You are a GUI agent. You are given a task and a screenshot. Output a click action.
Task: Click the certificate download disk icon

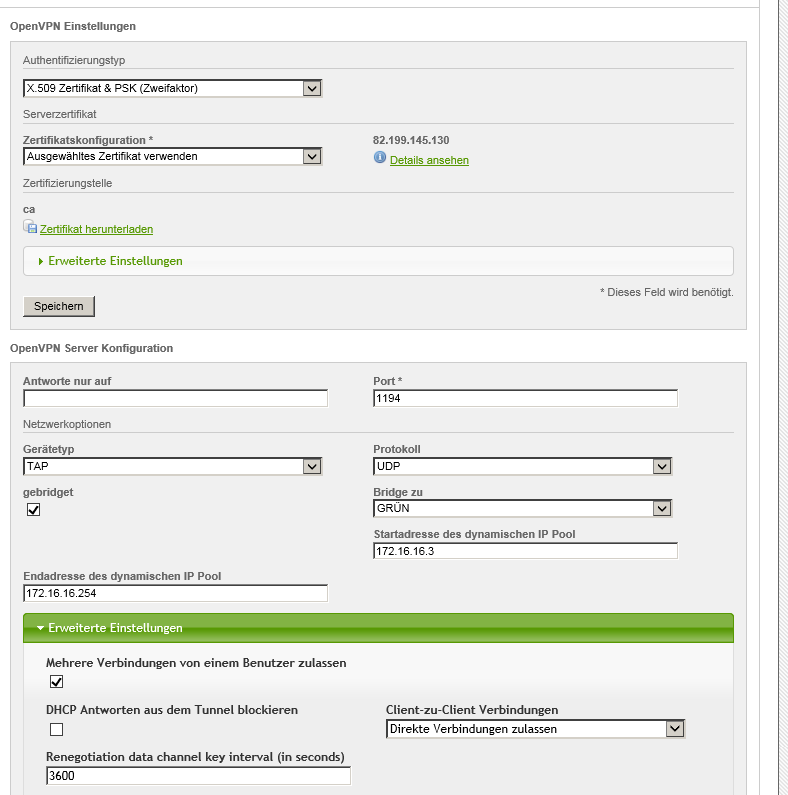30,227
